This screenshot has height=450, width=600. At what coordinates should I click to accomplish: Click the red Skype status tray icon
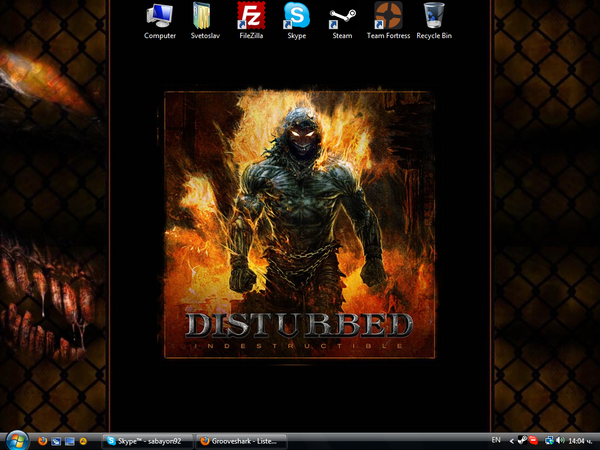(x=533, y=441)
